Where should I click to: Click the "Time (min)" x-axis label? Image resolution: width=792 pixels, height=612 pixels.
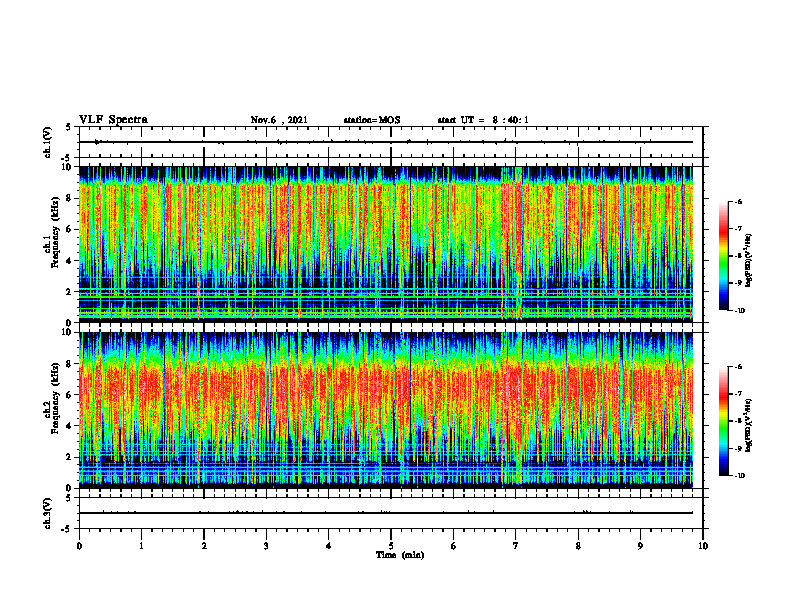(x=400, y=555)
